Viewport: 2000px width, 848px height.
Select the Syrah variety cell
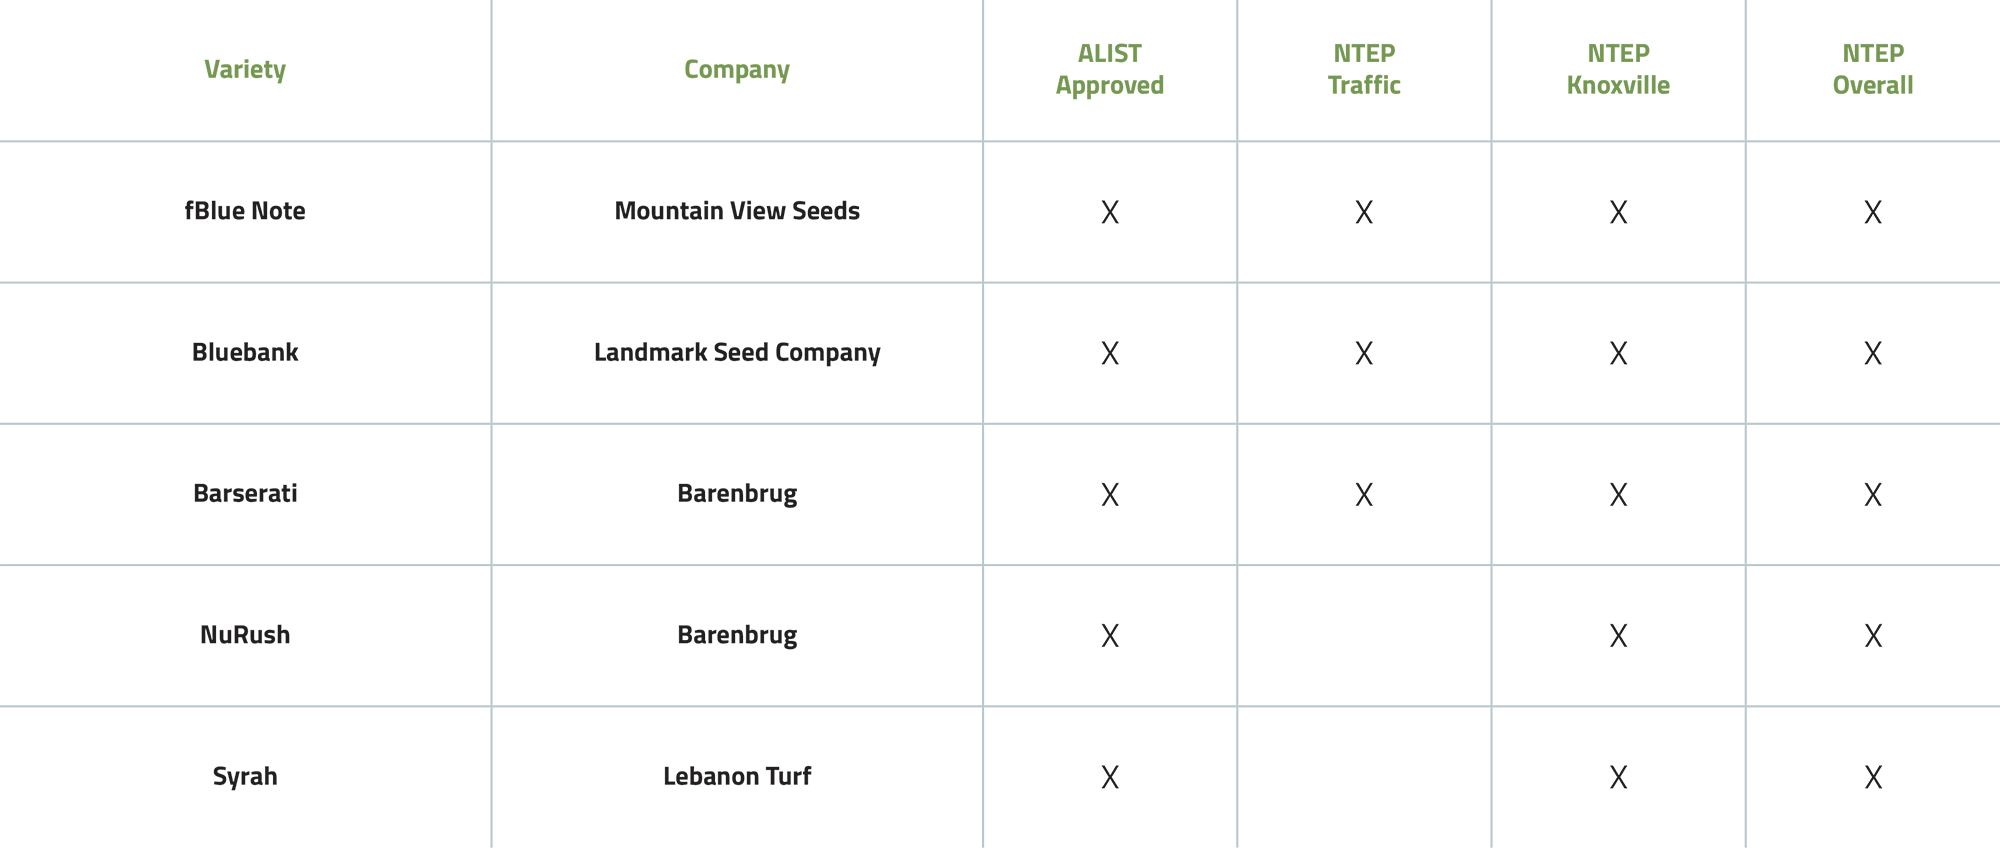(x=245, y=777)
